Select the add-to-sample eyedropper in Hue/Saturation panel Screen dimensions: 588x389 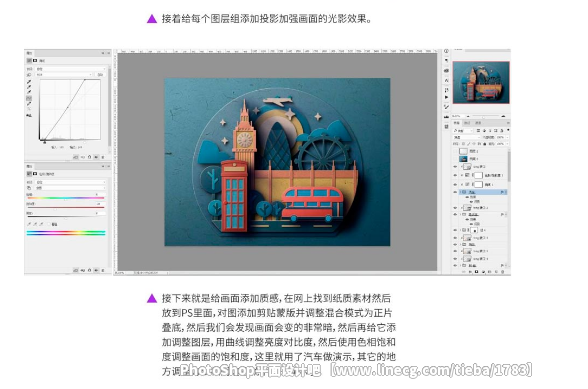pos(35,224)
